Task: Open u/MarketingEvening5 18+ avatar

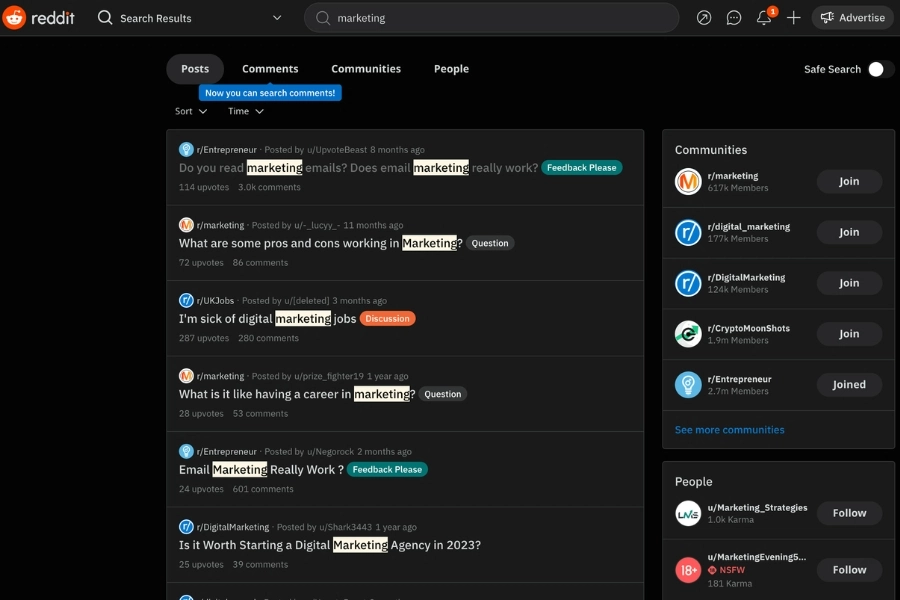Action: tap(688, 570)
